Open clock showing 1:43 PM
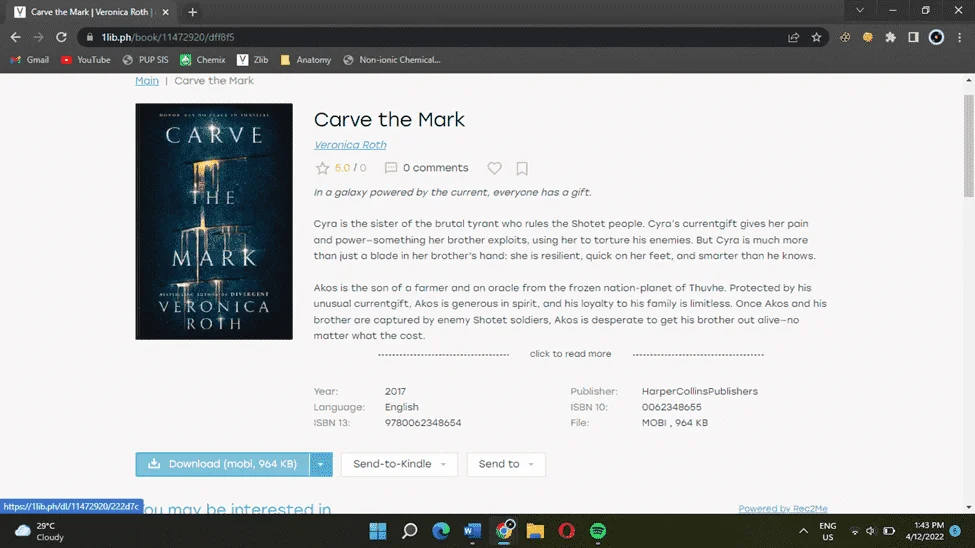Image resolution: width=975 pixels, height=548 pixels. [x=925, y=531]
